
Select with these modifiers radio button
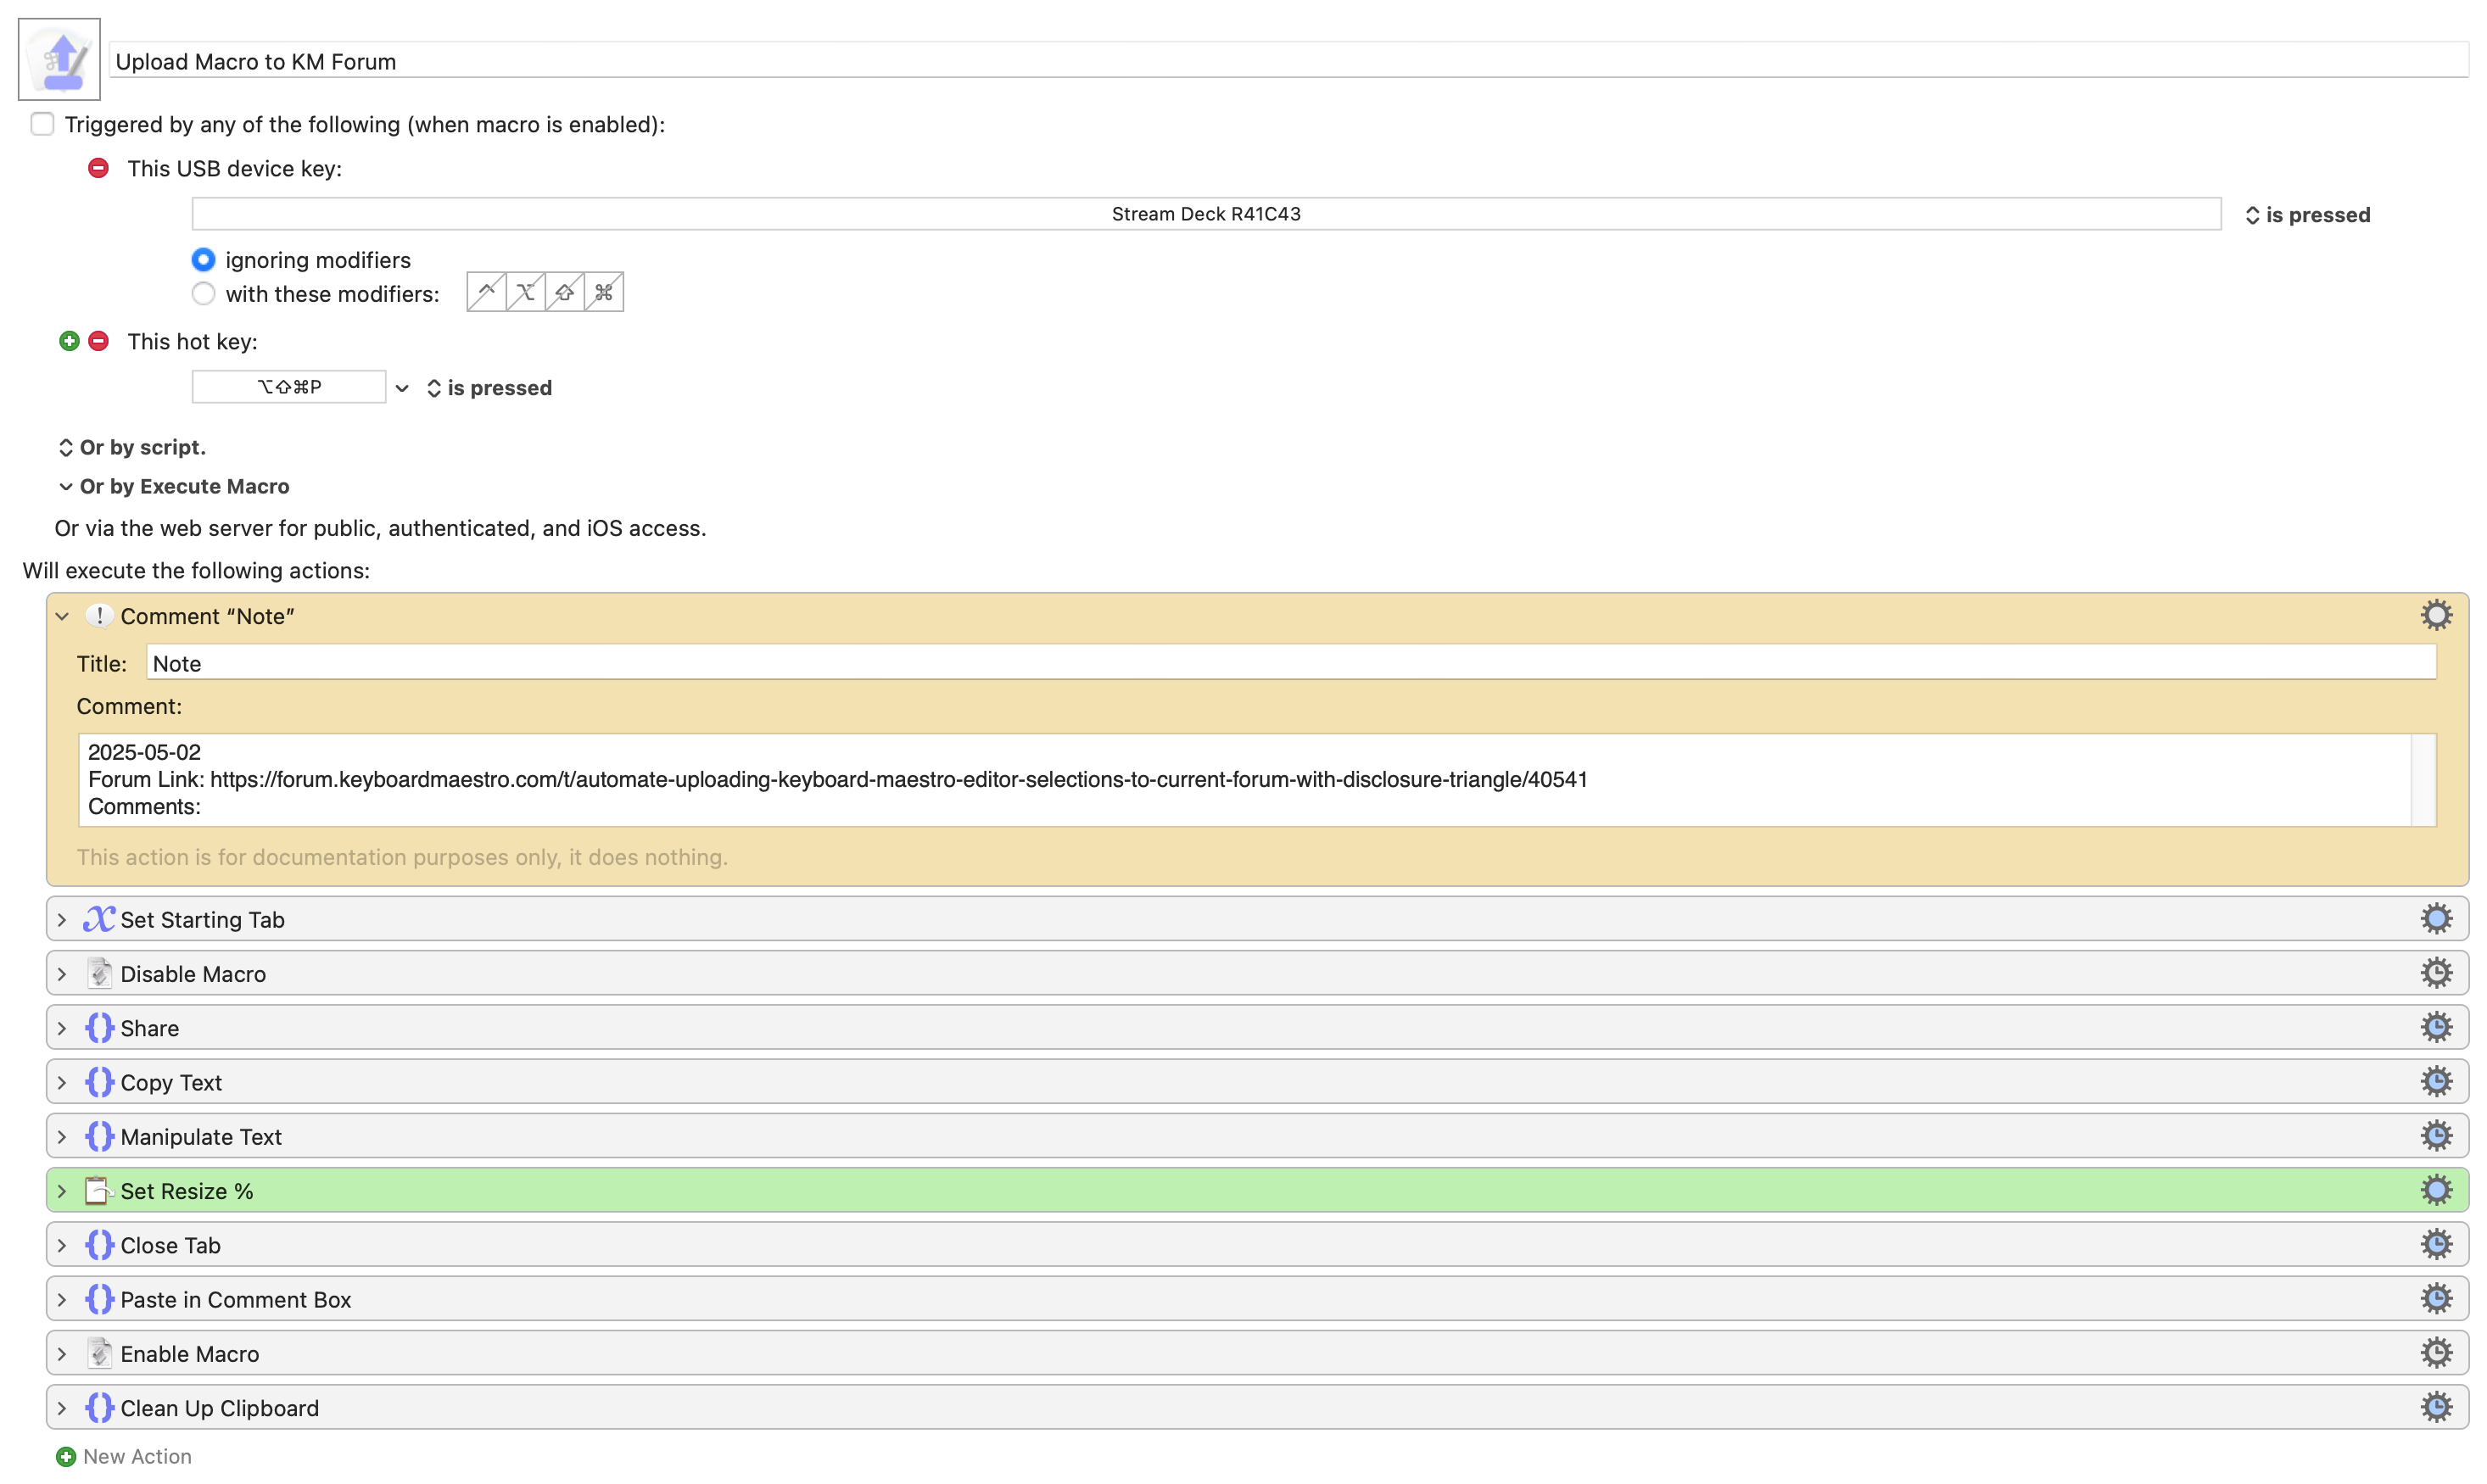click(x=203, y=294)
